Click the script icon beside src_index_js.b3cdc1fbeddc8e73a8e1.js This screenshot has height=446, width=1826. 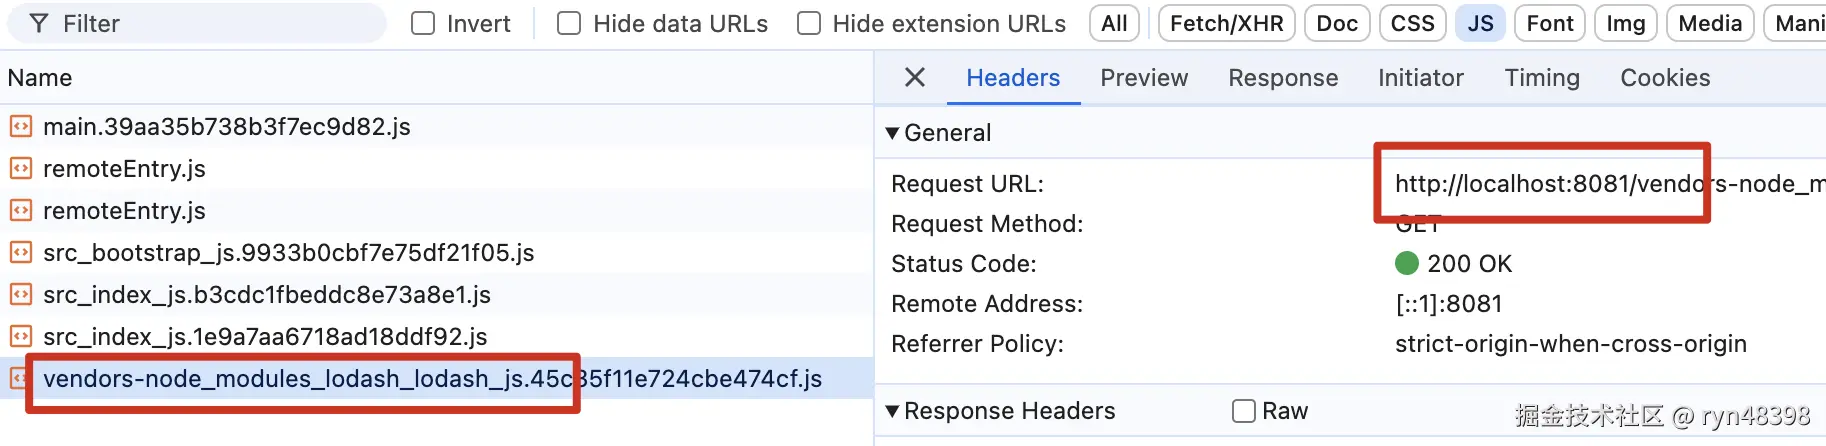[x=20, y=294]
